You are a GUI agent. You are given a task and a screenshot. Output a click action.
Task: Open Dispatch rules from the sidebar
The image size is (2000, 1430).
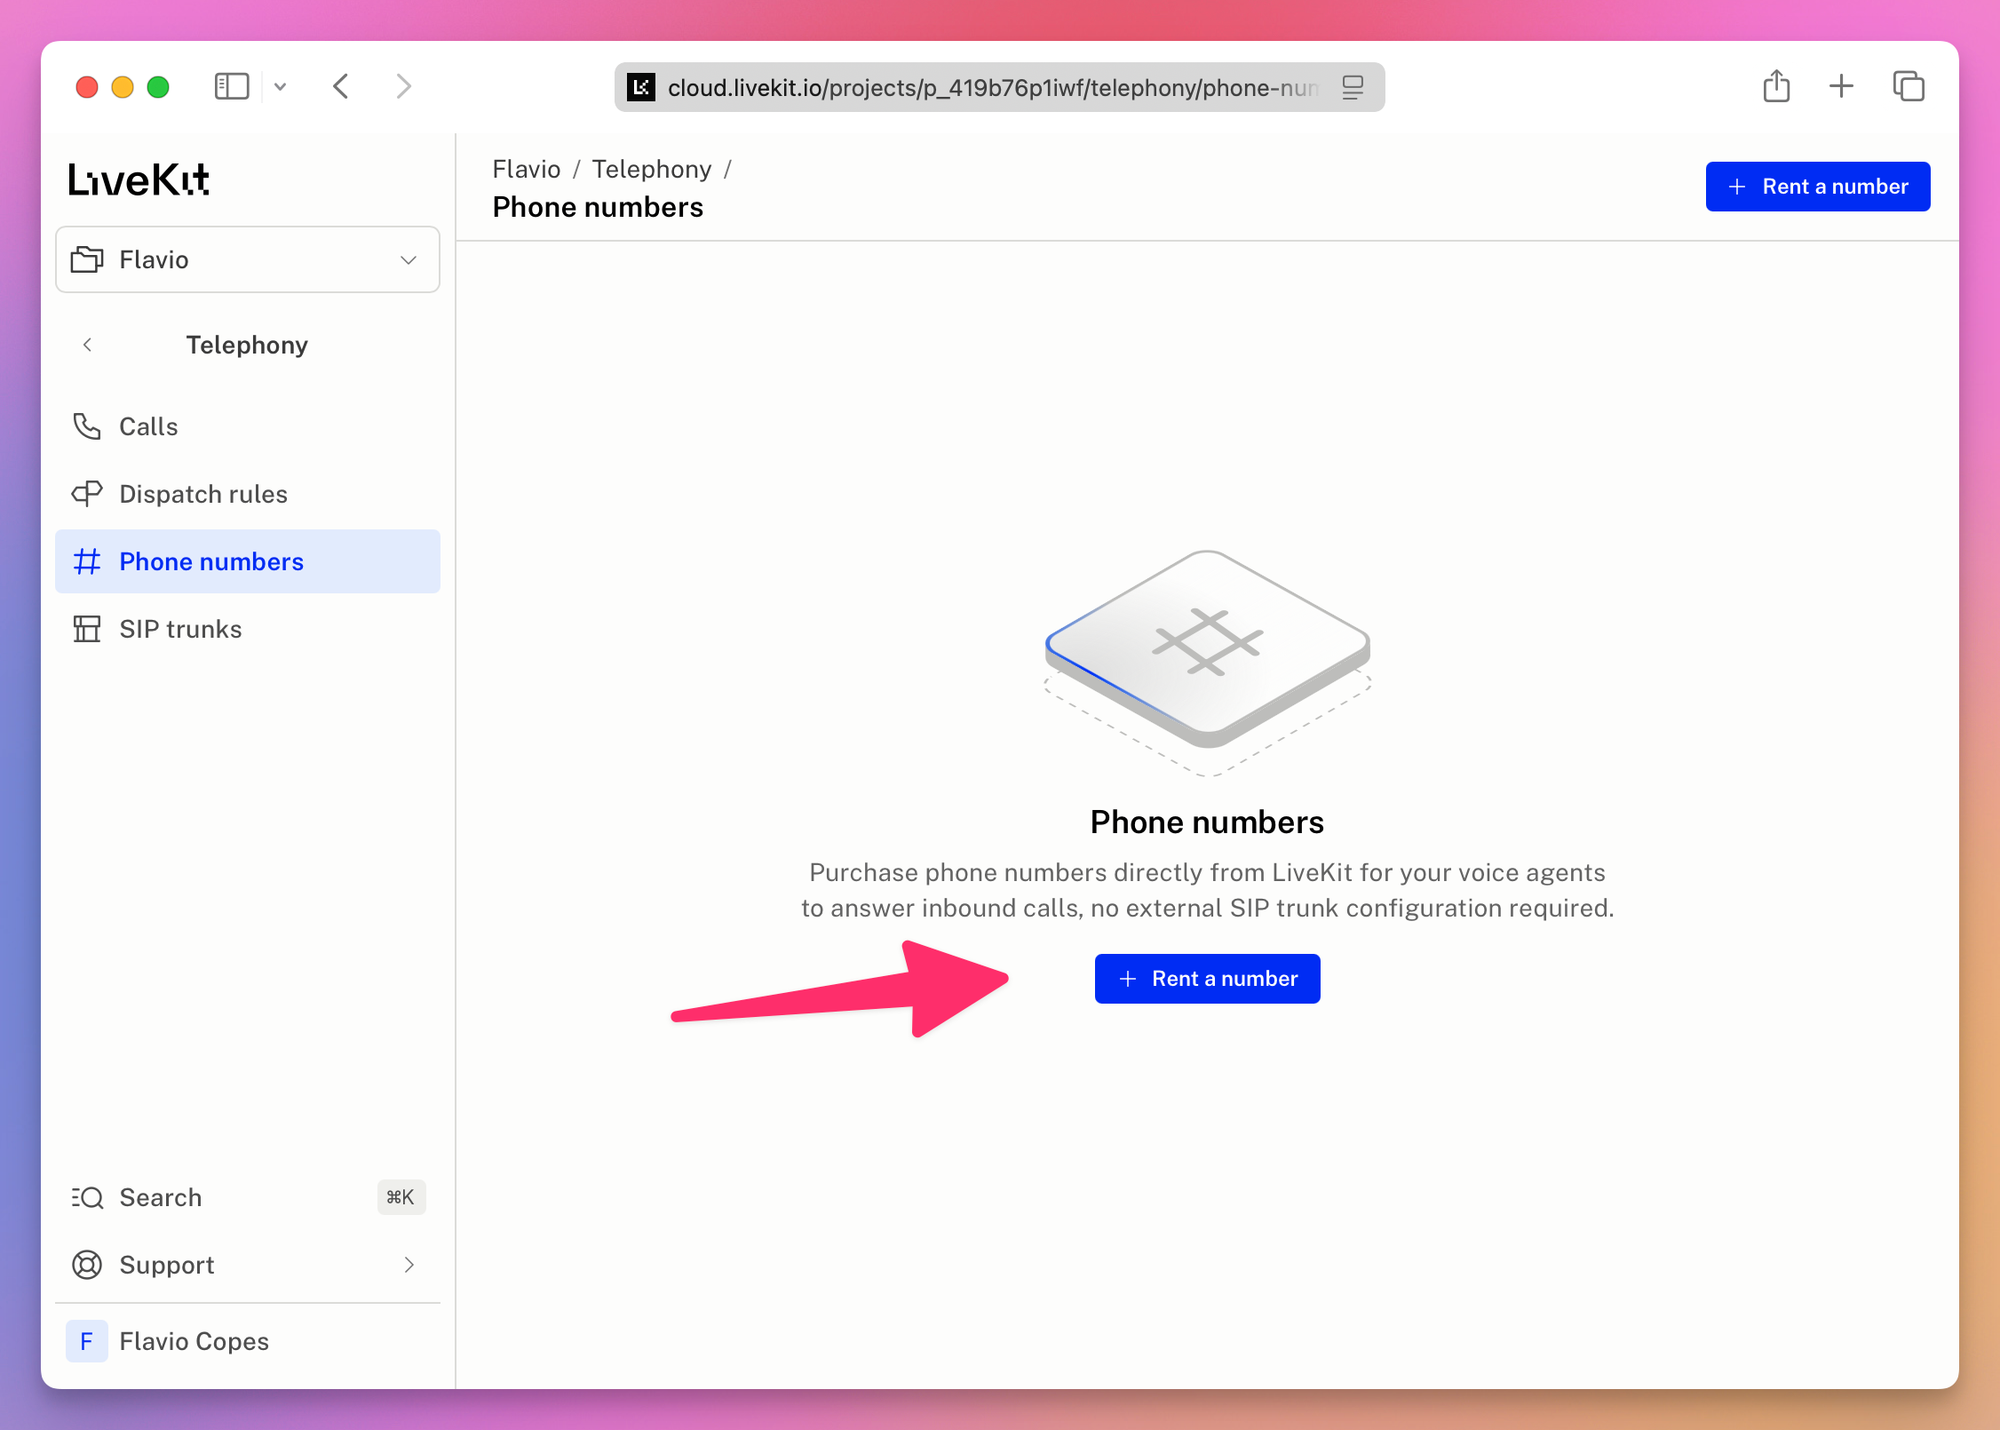(x=247, y=494)
